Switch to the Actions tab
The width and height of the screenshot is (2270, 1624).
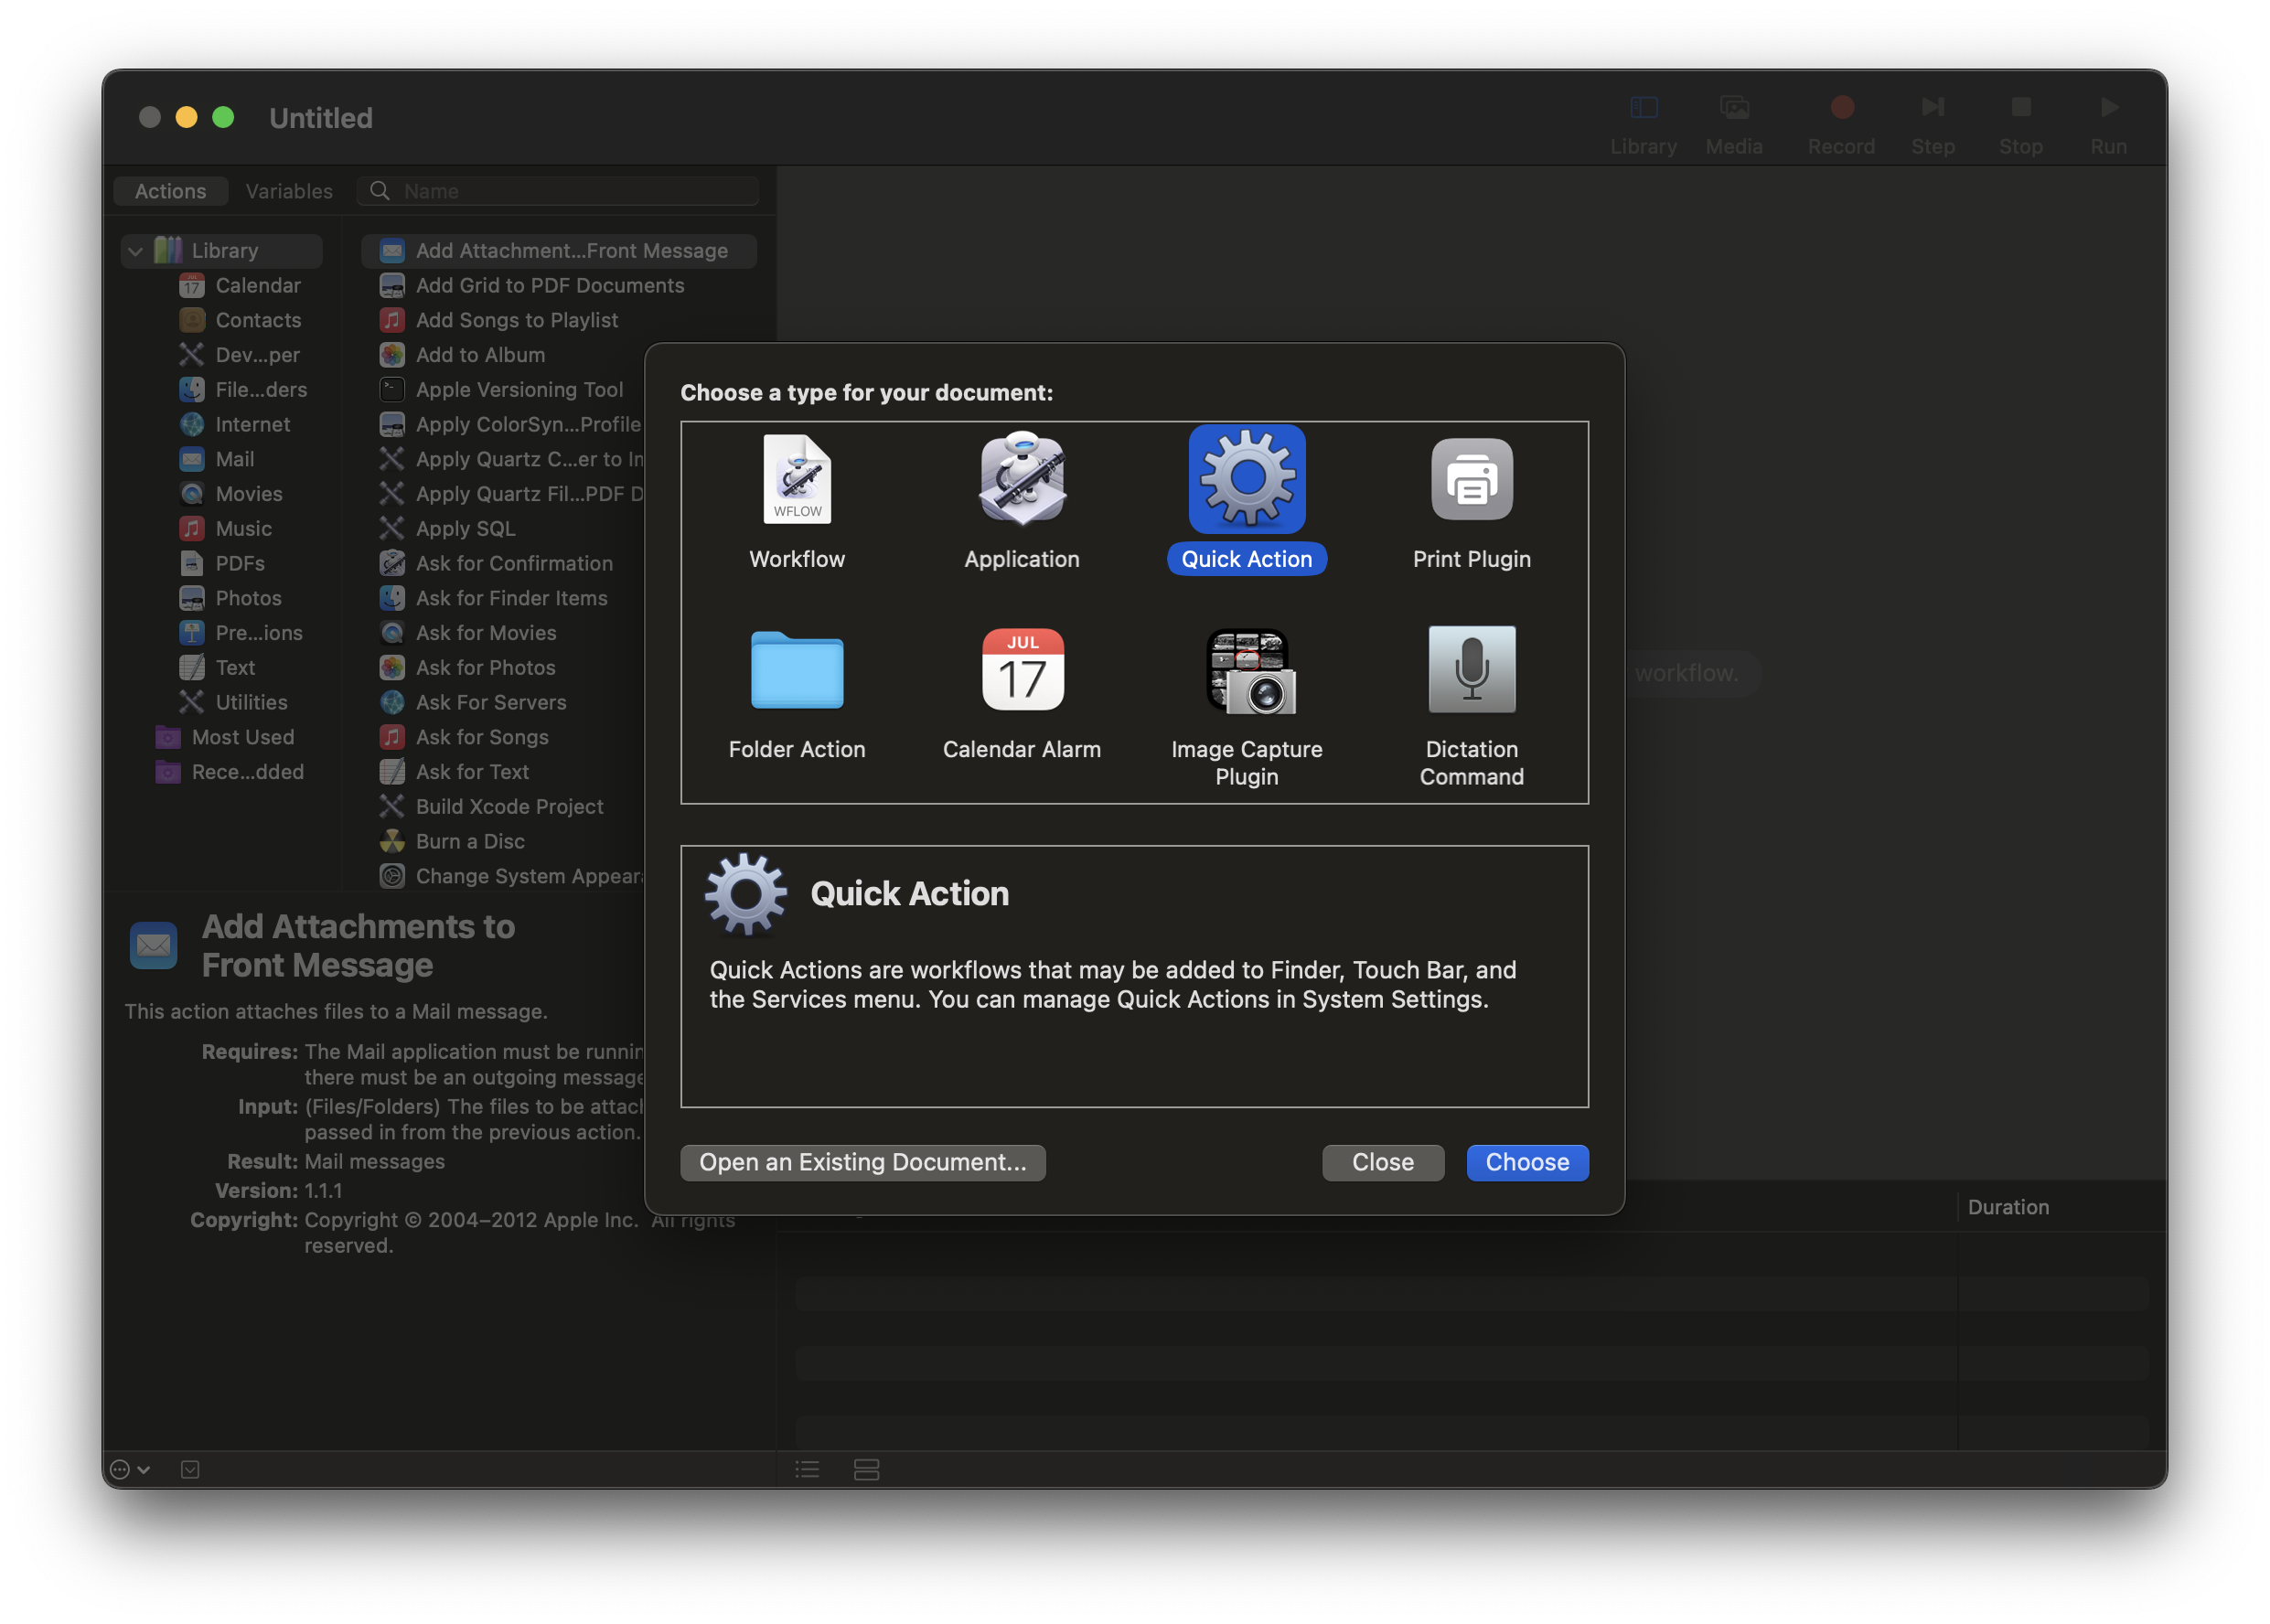pyautogui.click(x=170, y=191)
